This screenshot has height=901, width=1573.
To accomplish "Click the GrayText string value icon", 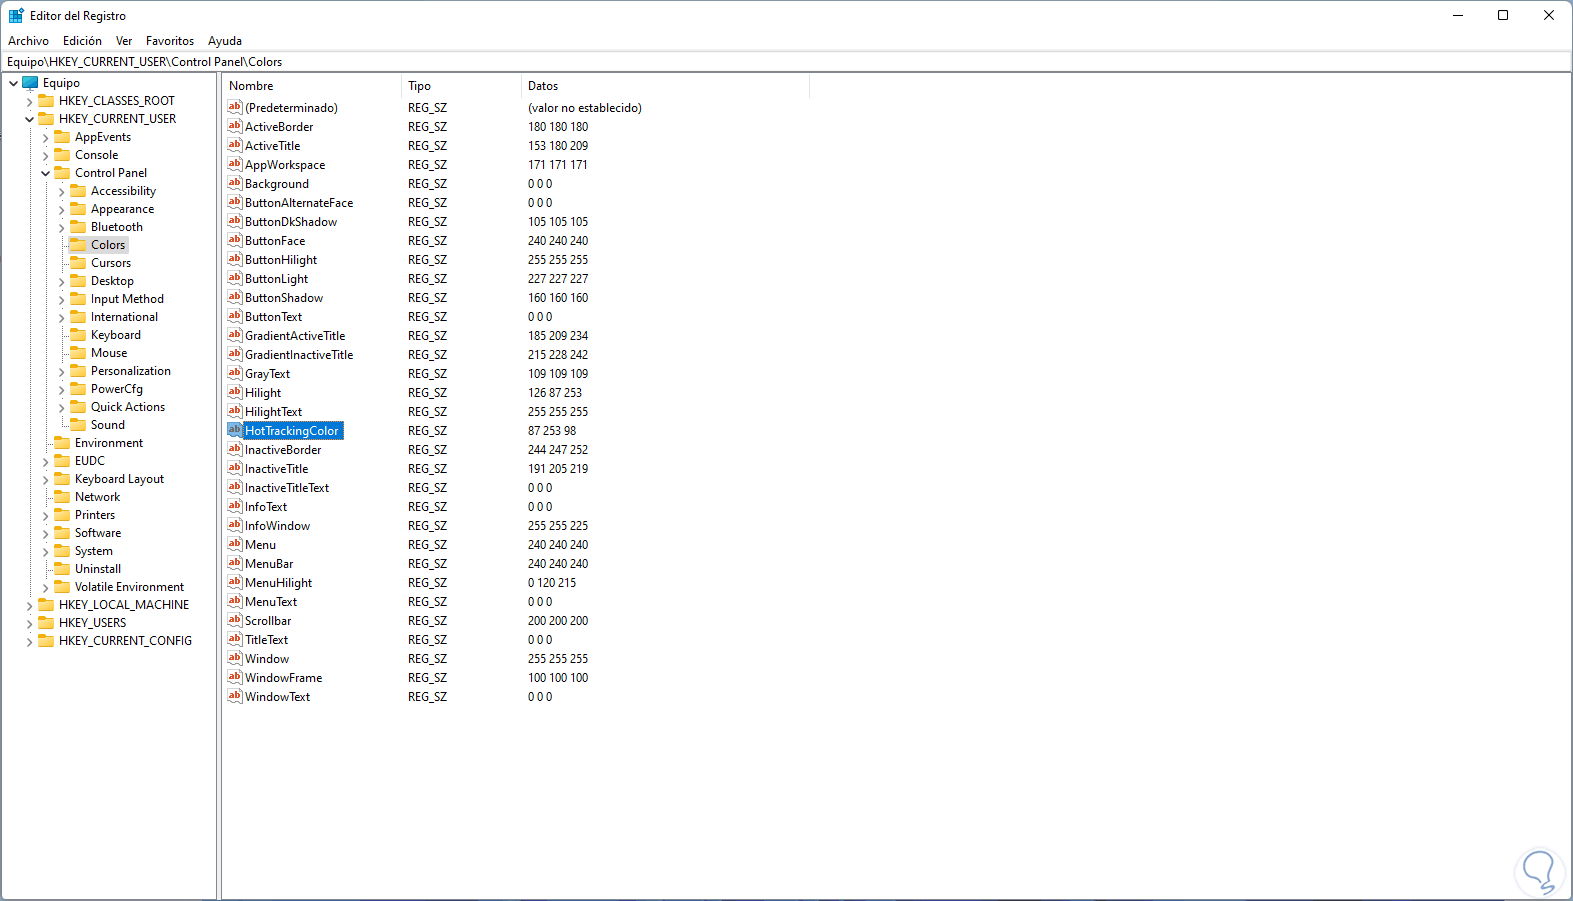I will tap(235, 373).
